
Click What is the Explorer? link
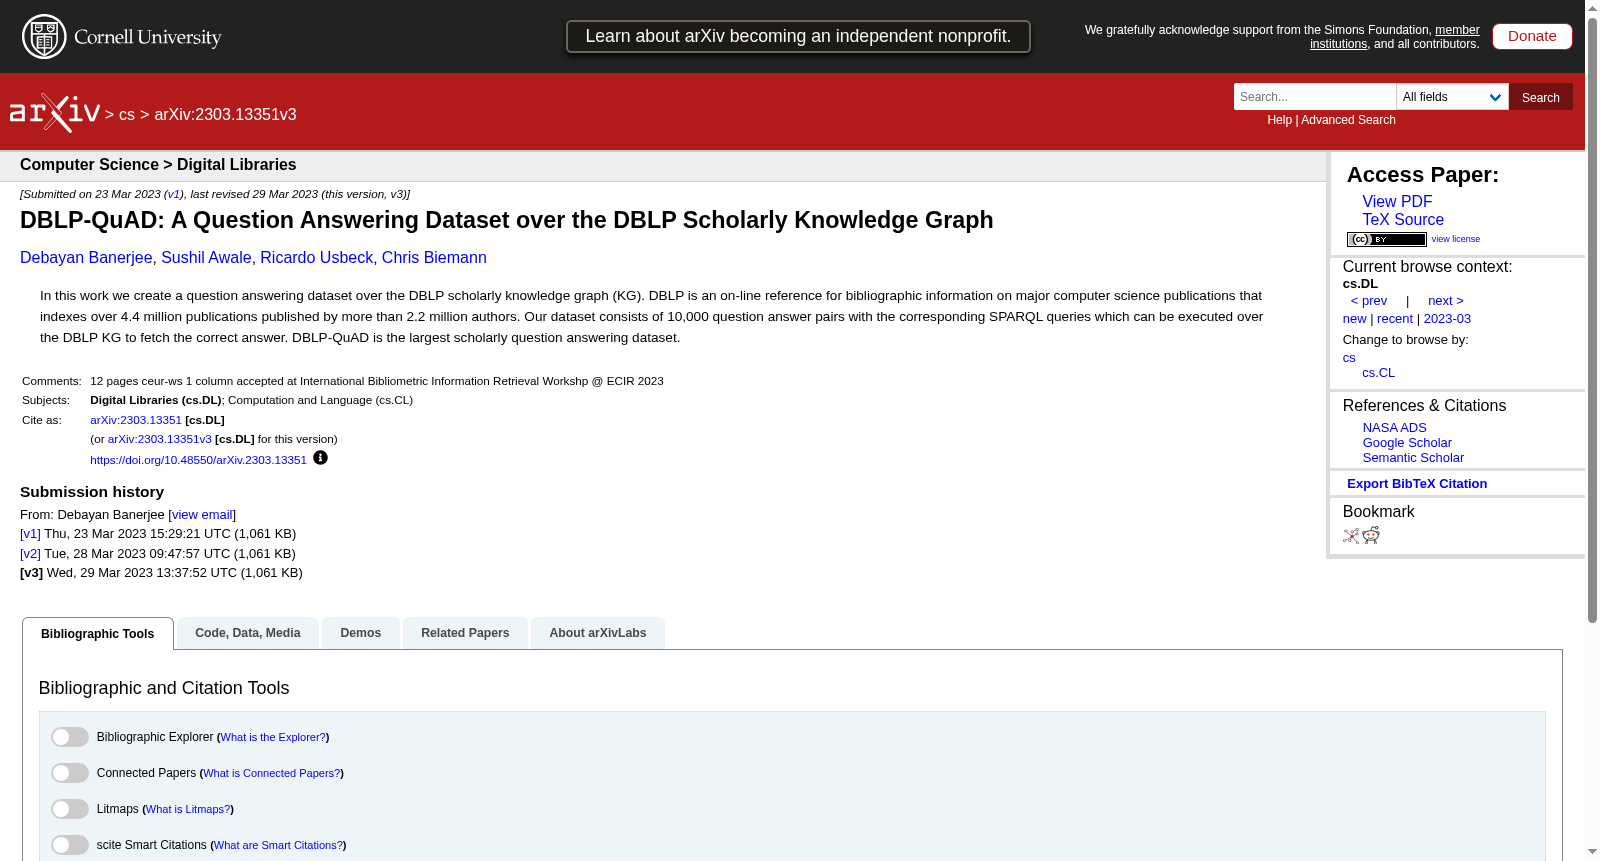point(273,737)
